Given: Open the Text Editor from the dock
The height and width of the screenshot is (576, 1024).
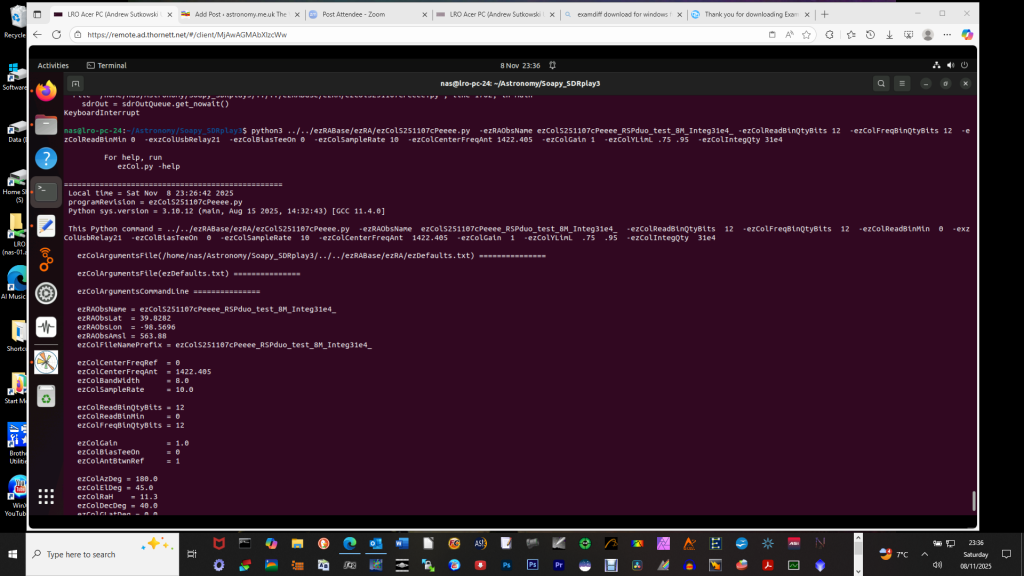Looking at the screenshot, I should click(46, 226).
